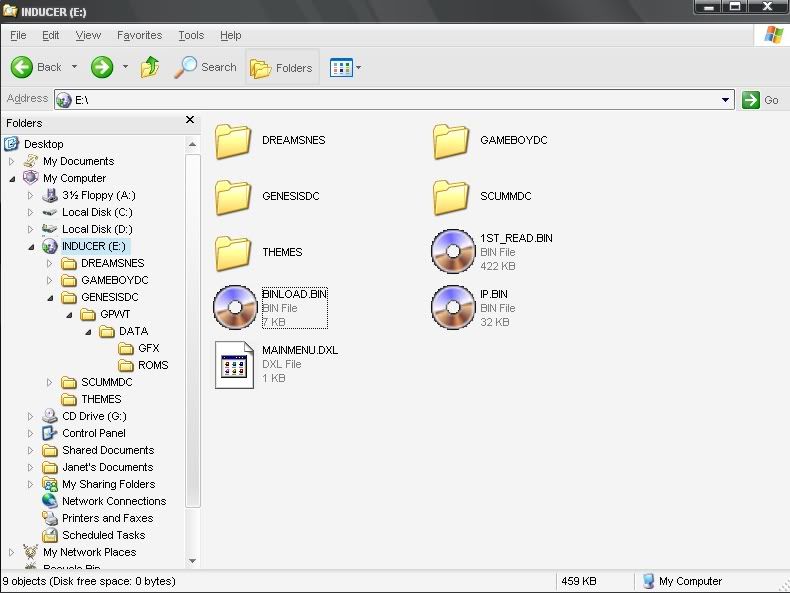Select Desktop in the folder tree
Image resolution: width=790 pixels, height=593 pixels.
click(43, 144)
